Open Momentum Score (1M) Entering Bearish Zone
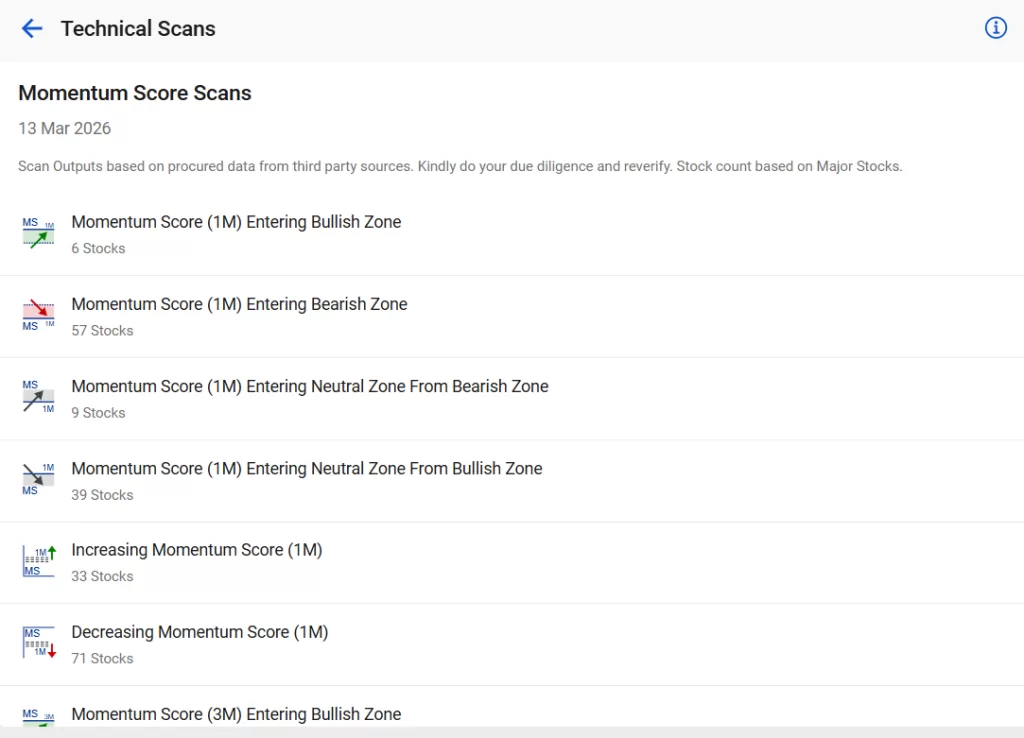This screenshot has width=1024, height=738. point(239,304)
